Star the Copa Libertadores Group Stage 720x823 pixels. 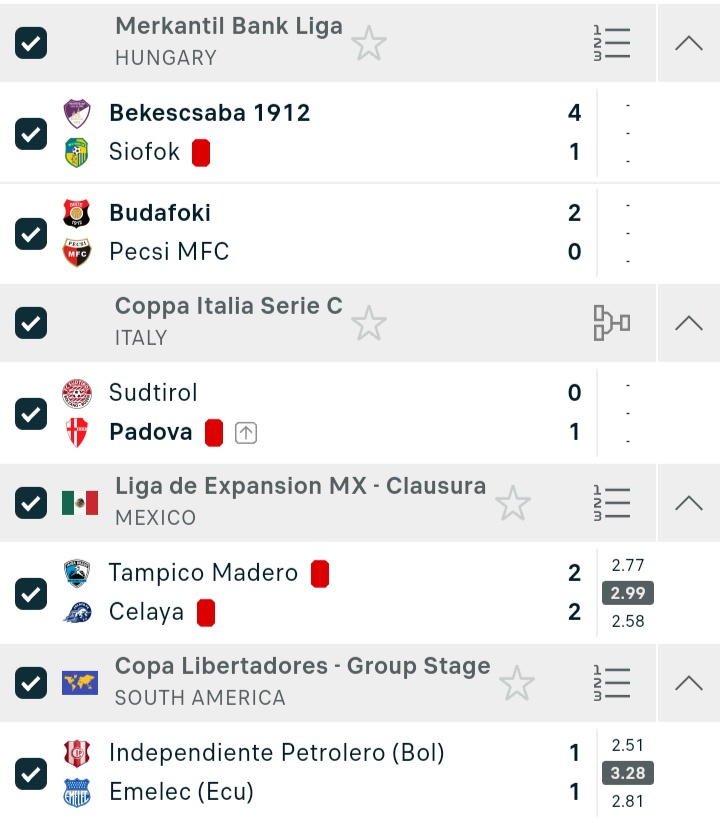tap(516, 683)
